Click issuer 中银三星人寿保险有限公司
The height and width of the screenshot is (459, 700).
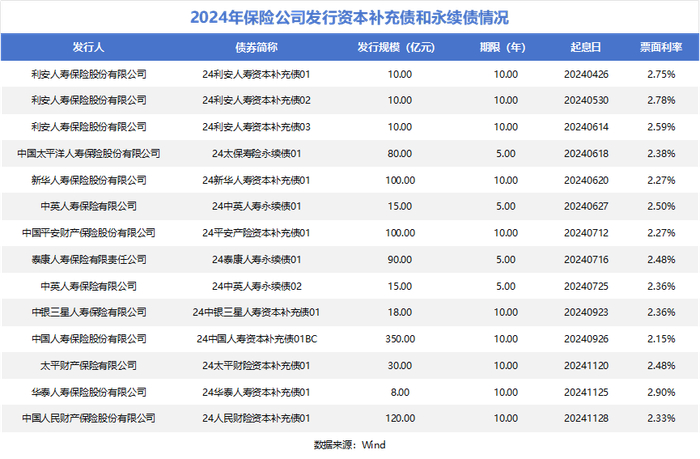[89, 312]
